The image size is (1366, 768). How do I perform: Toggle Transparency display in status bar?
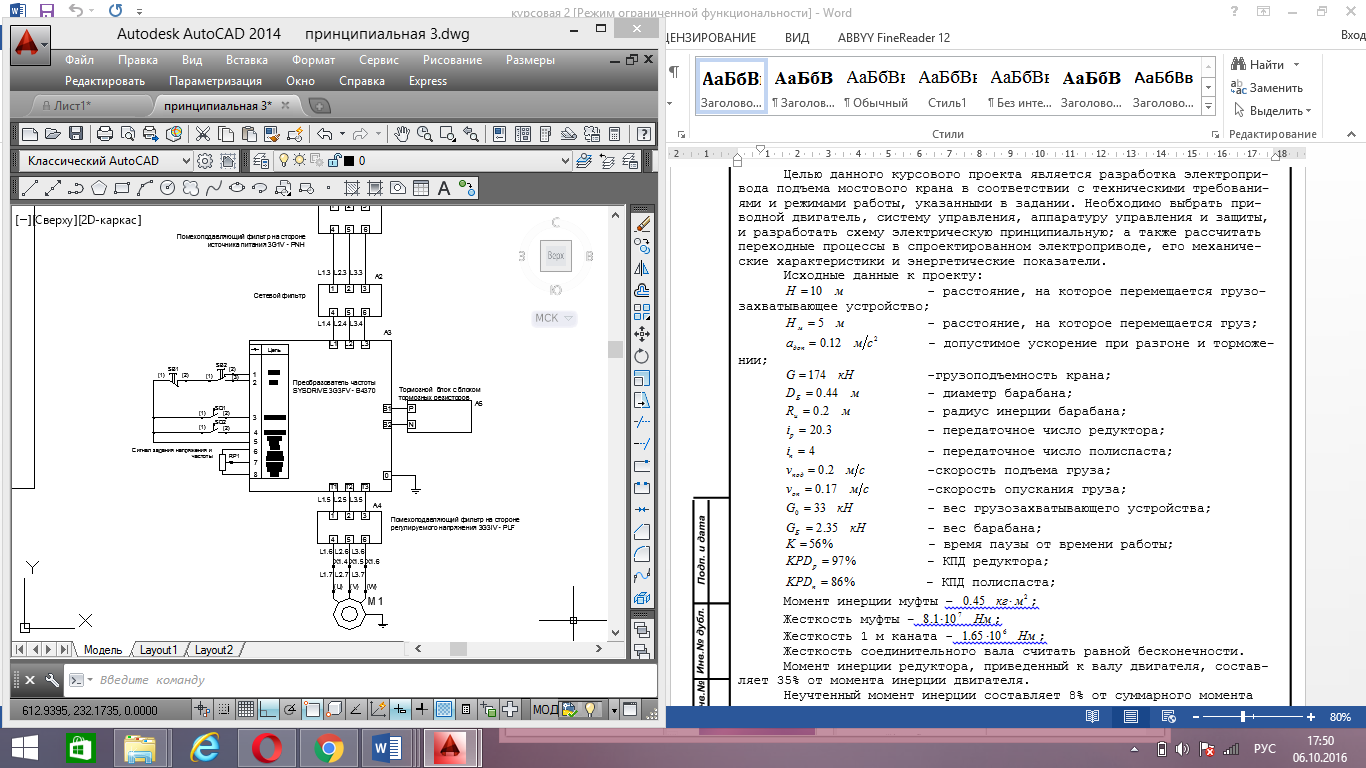pos(444,710)
